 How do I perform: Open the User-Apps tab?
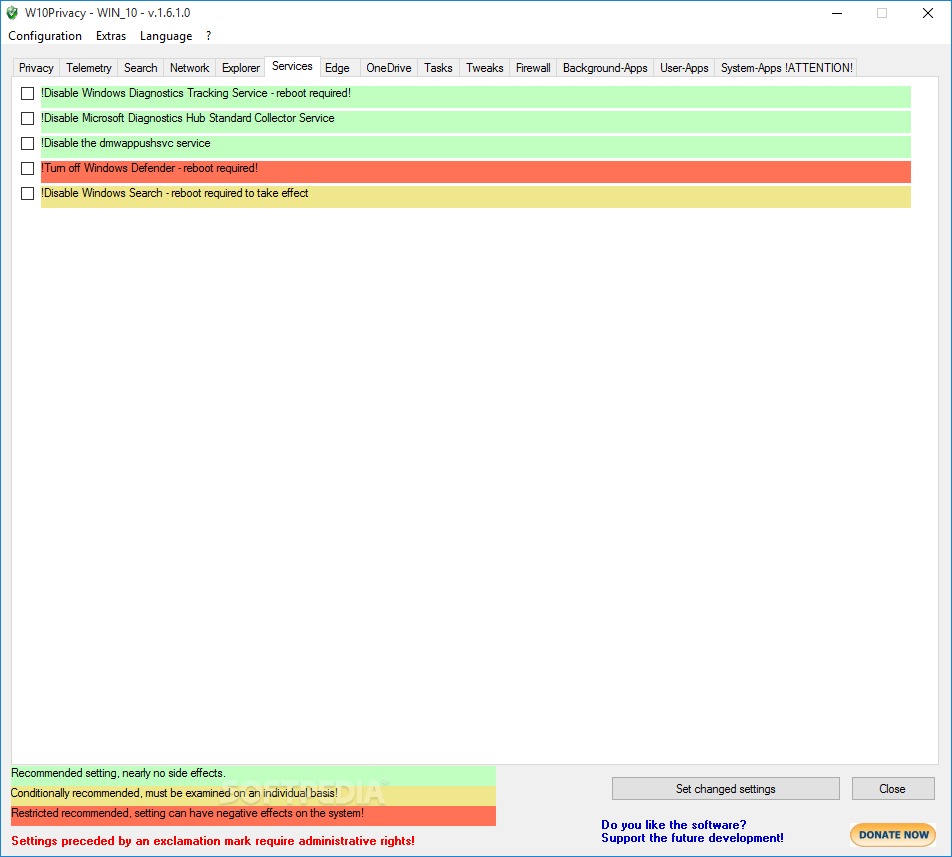(x=684, y=68)
